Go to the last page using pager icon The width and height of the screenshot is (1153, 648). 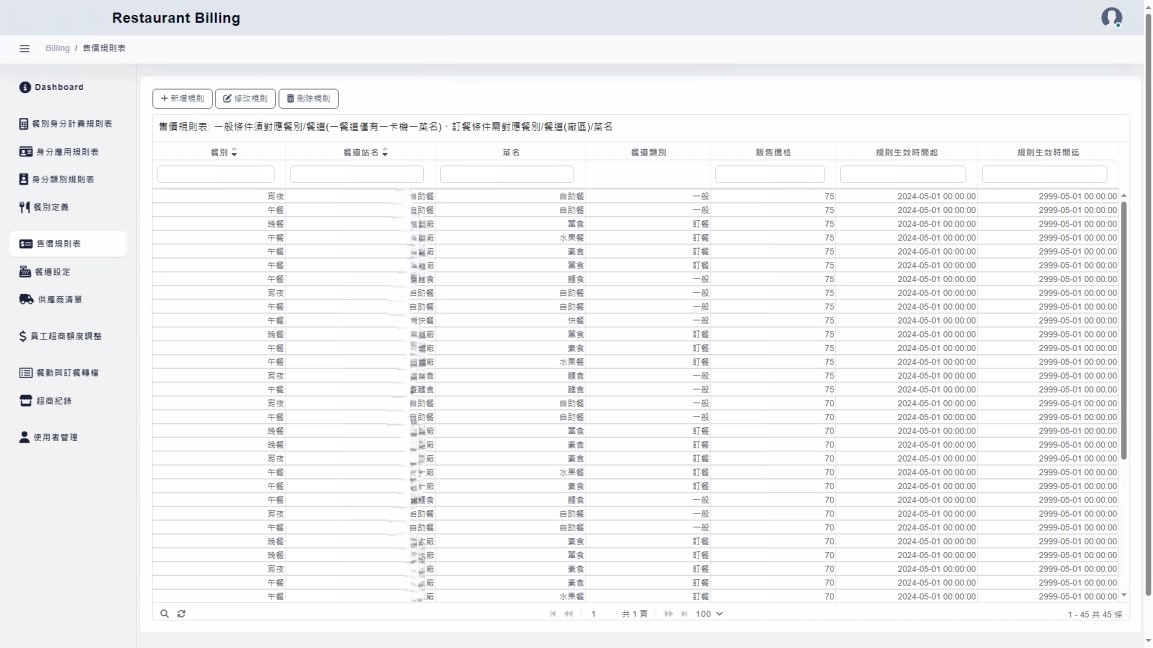pos(685,613)
